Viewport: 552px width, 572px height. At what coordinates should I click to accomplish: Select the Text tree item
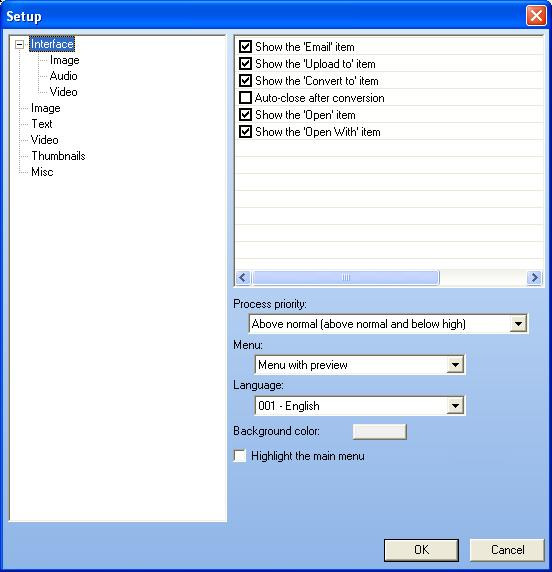pyautogui.click(x=42, y=124)
